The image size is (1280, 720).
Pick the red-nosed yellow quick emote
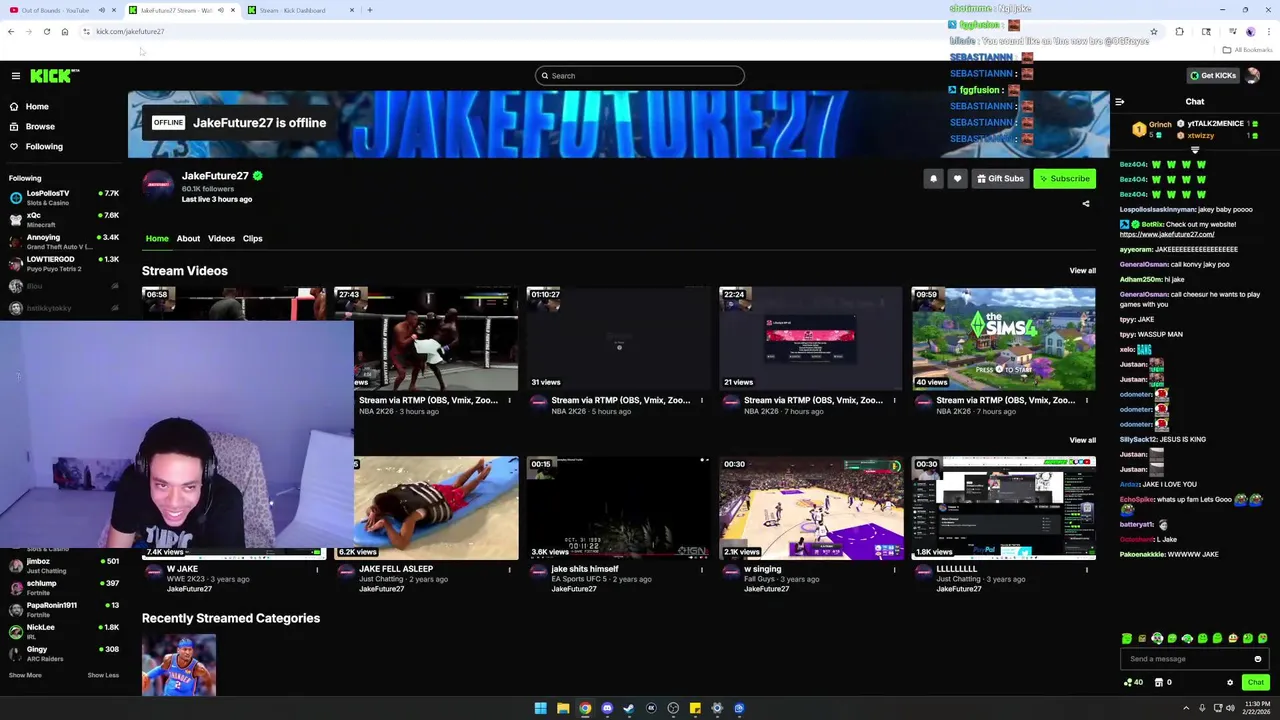1232,638
